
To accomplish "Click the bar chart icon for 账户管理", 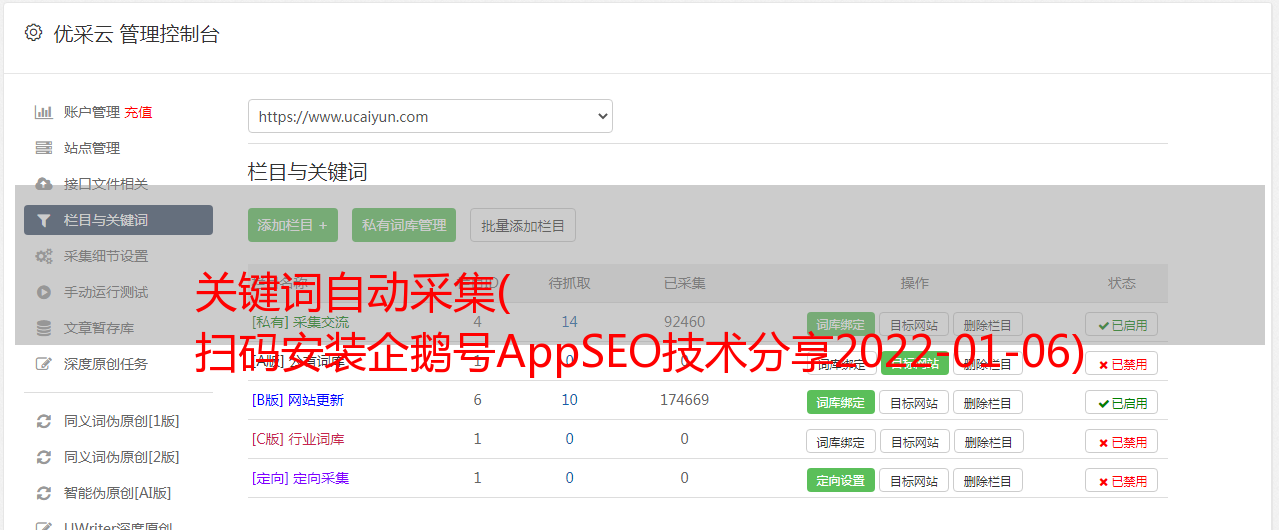I will point(43,112).
